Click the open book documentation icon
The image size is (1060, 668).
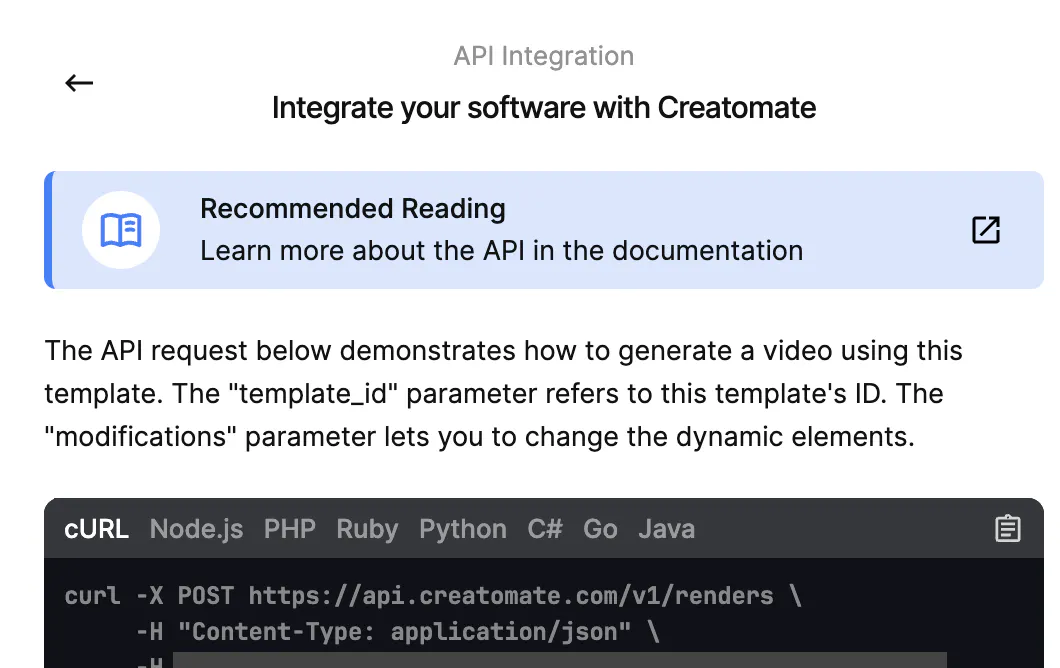pos(121,230)
